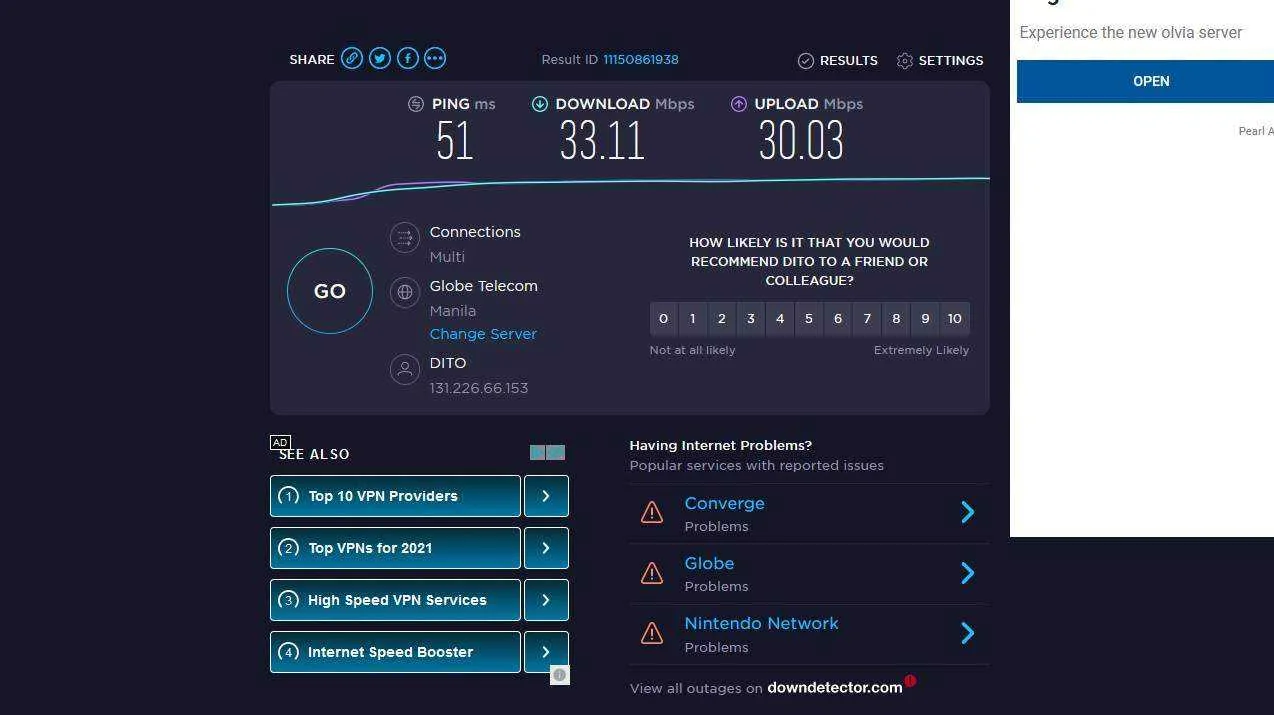Rate recommendation score 3
This screenshot has width=1274, height=715.
pos(750,319)
